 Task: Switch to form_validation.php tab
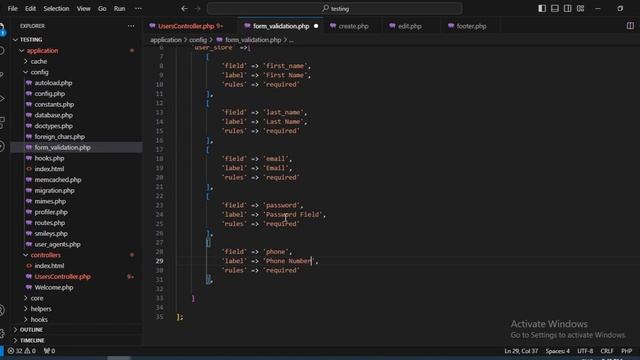281,26
